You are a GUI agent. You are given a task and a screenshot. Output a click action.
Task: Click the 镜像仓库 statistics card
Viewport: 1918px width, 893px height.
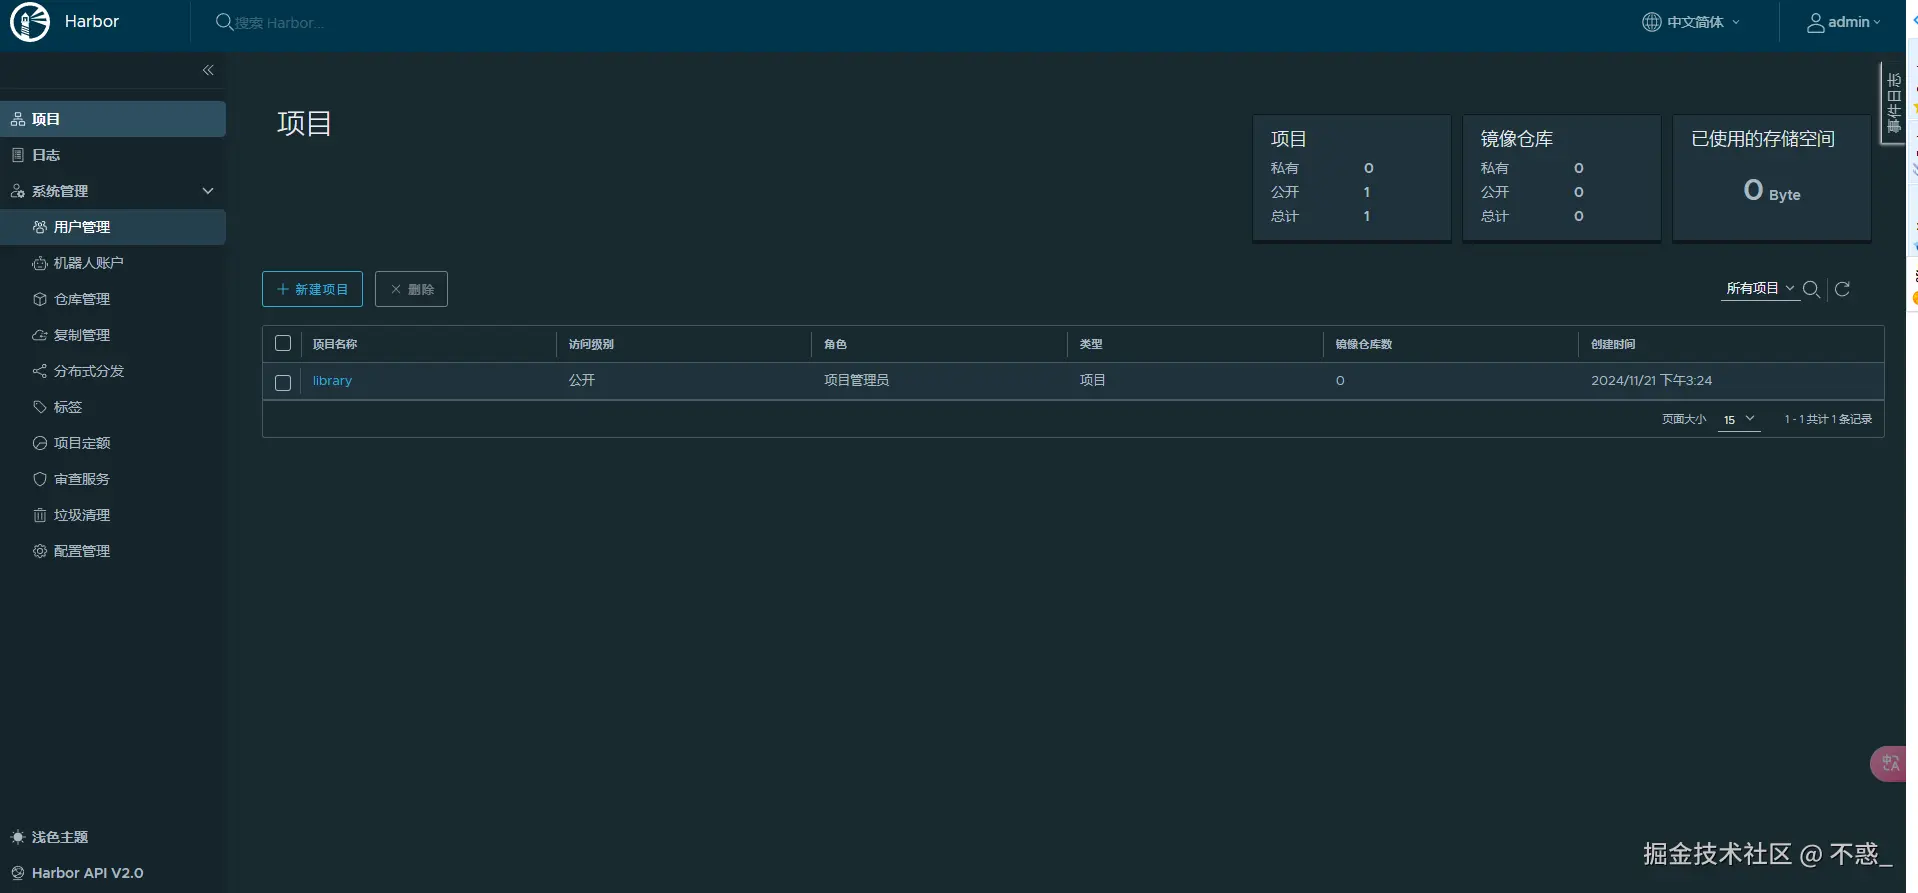click(x=1561, y=178)
